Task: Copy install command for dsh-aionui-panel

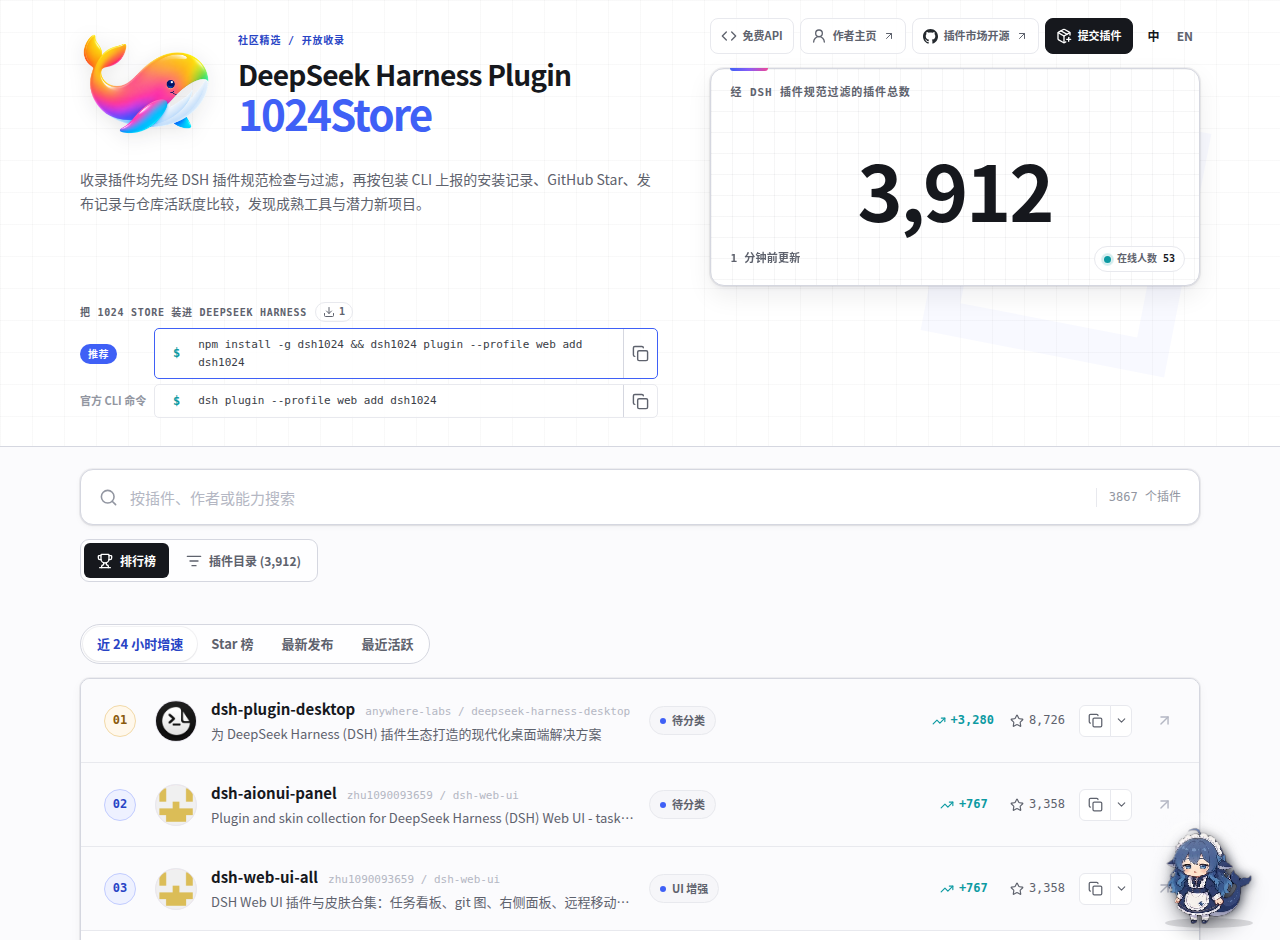Action: coord(1095,804)
